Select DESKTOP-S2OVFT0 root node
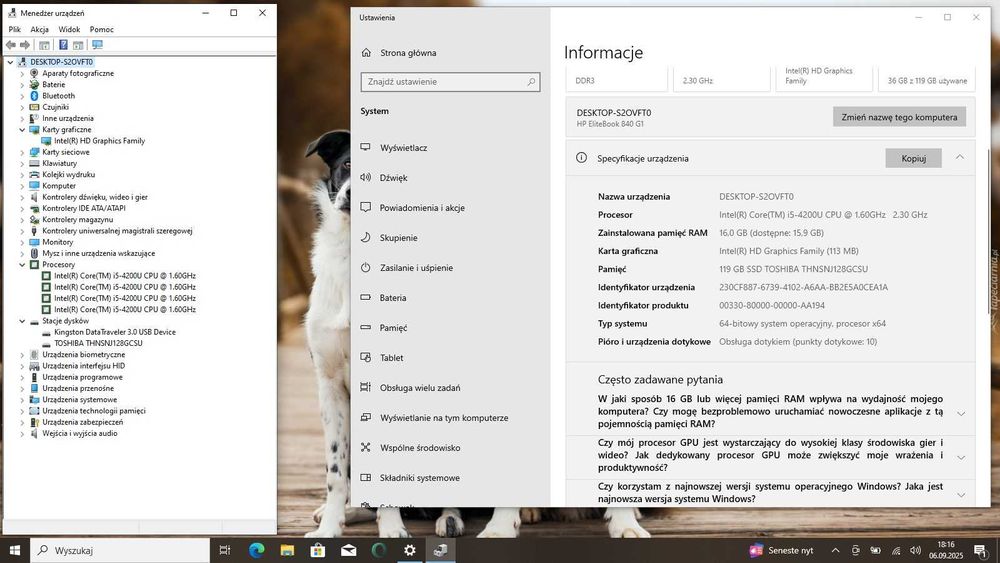 (x=61, y=62)
